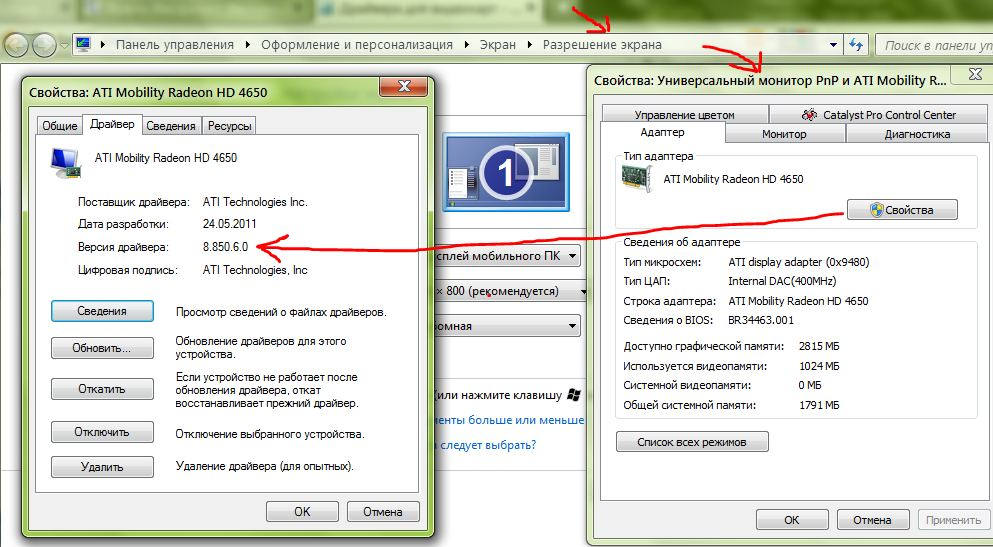The width and height of the screenshot is (993, 547).
Task: Click the refresh icon beside the address bar
Action: [856, 45]
